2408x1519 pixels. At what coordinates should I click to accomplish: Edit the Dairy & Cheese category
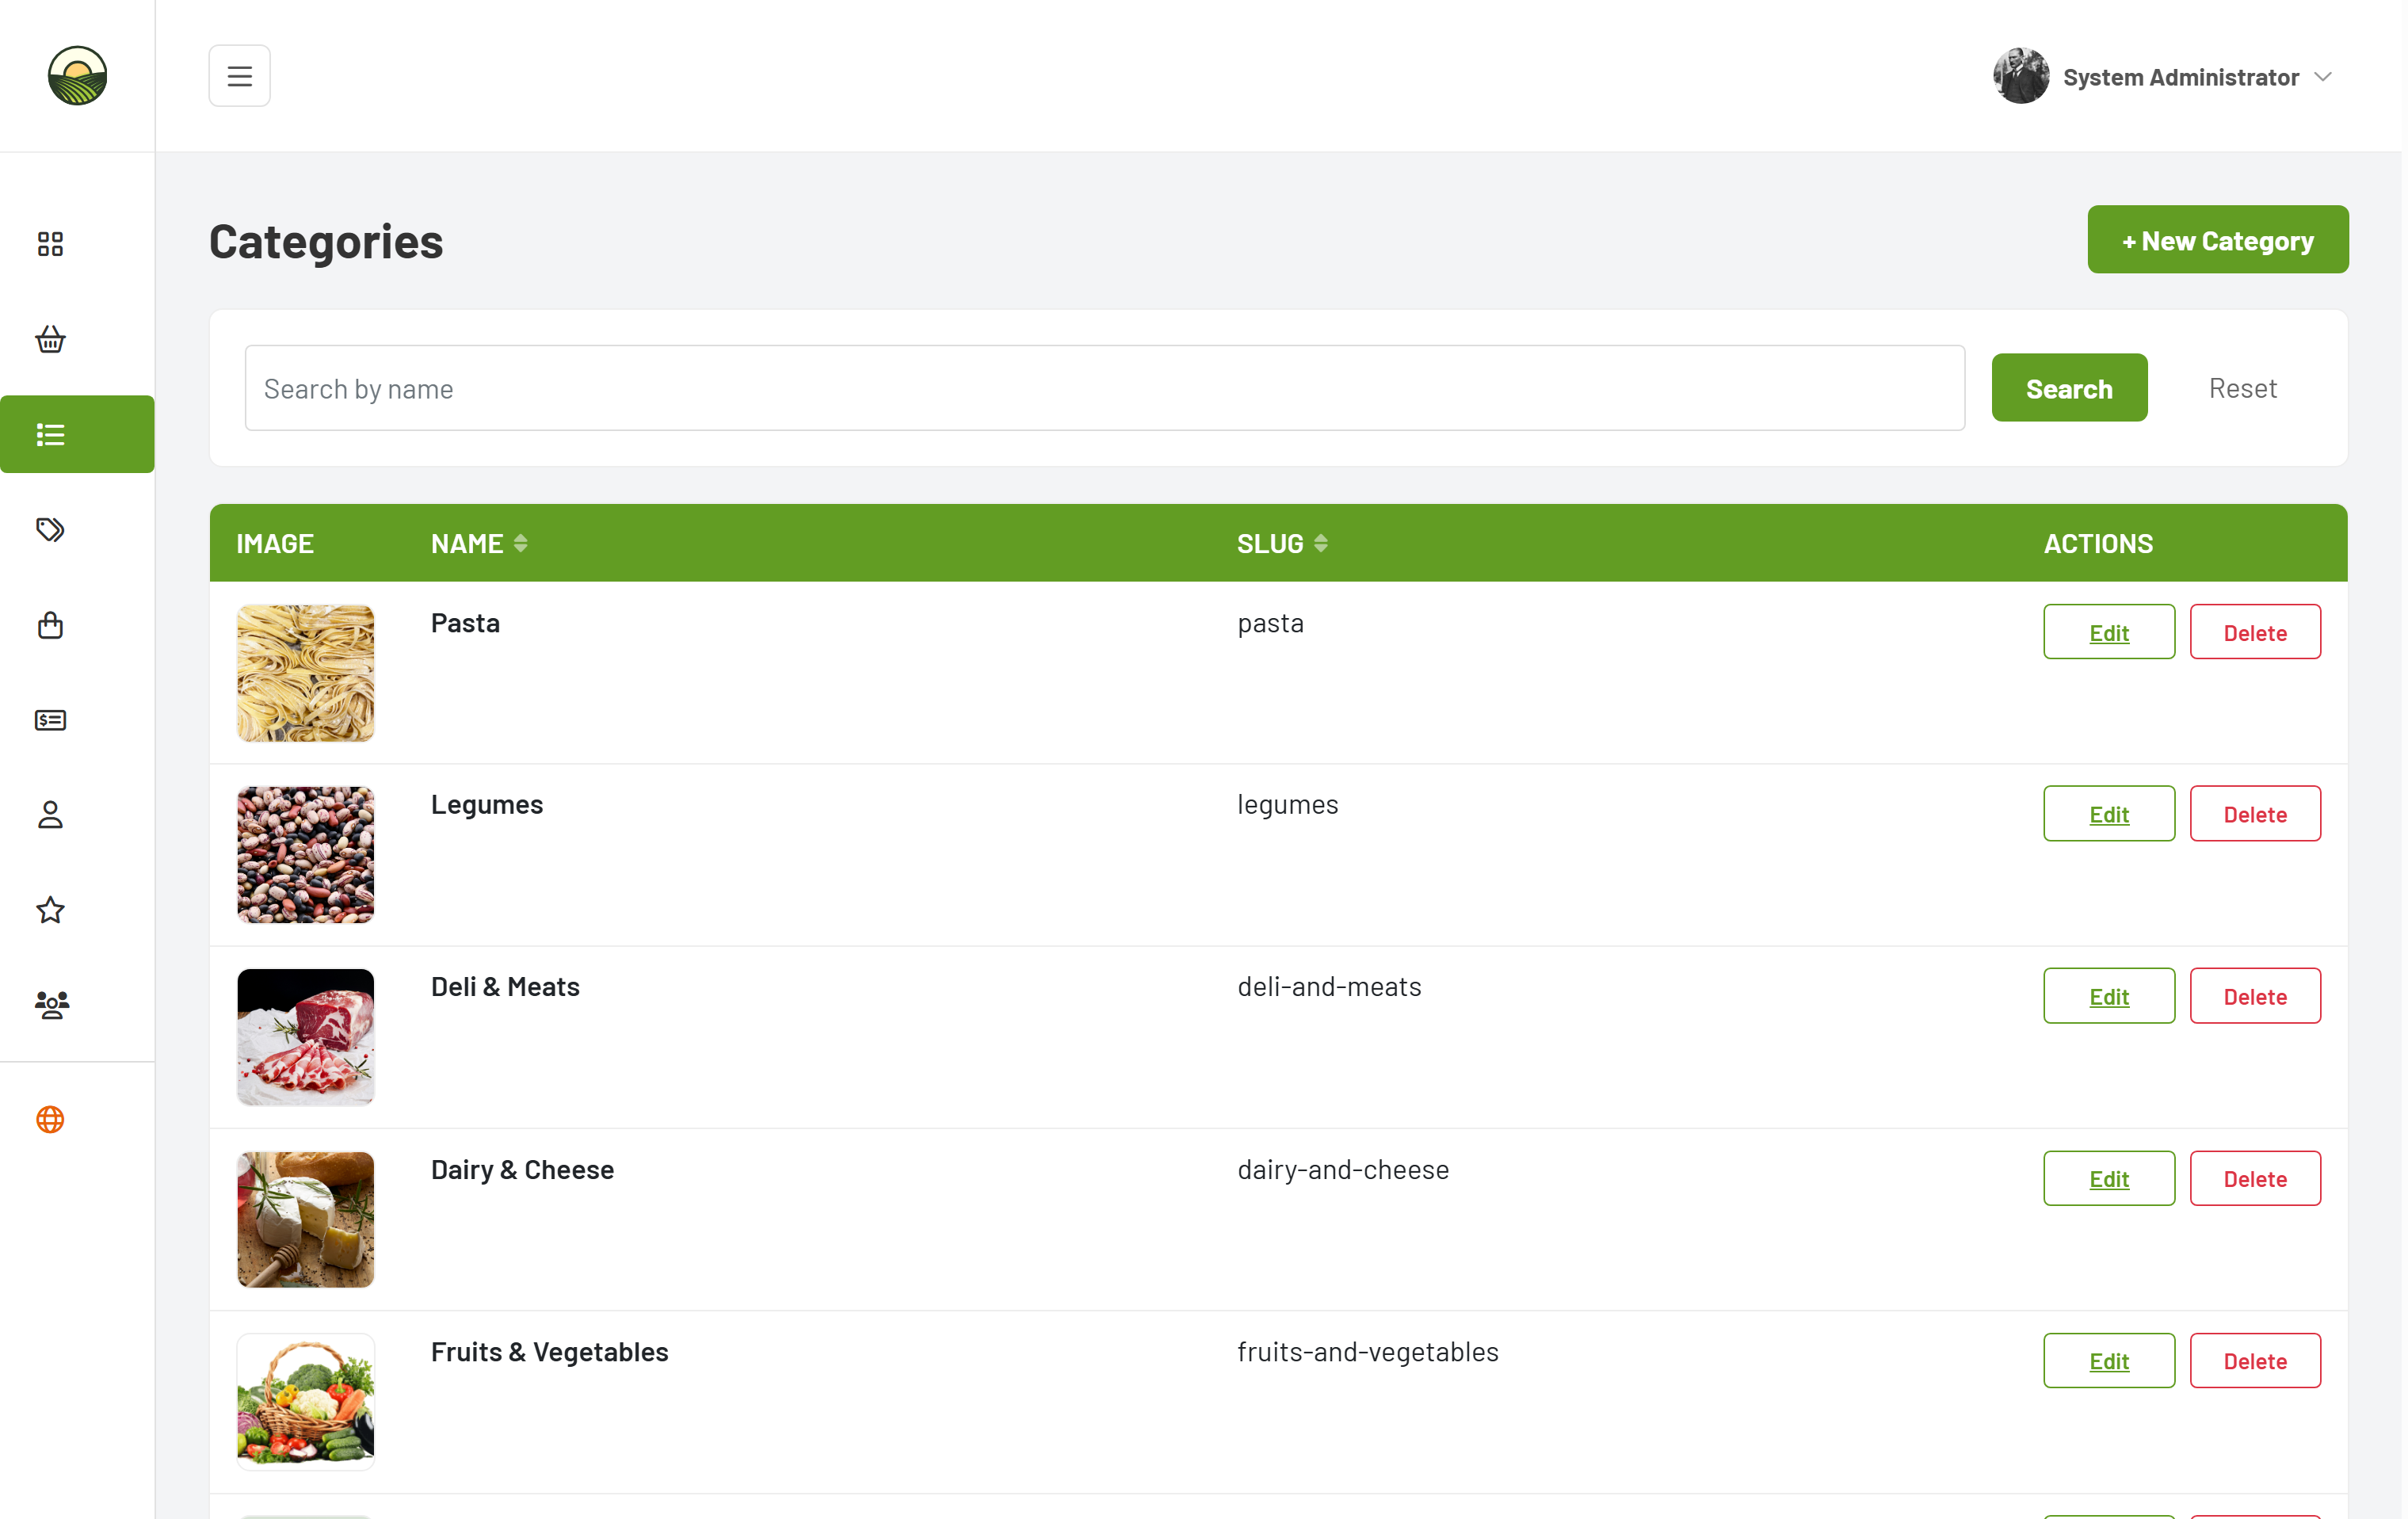(2109, 1178)
